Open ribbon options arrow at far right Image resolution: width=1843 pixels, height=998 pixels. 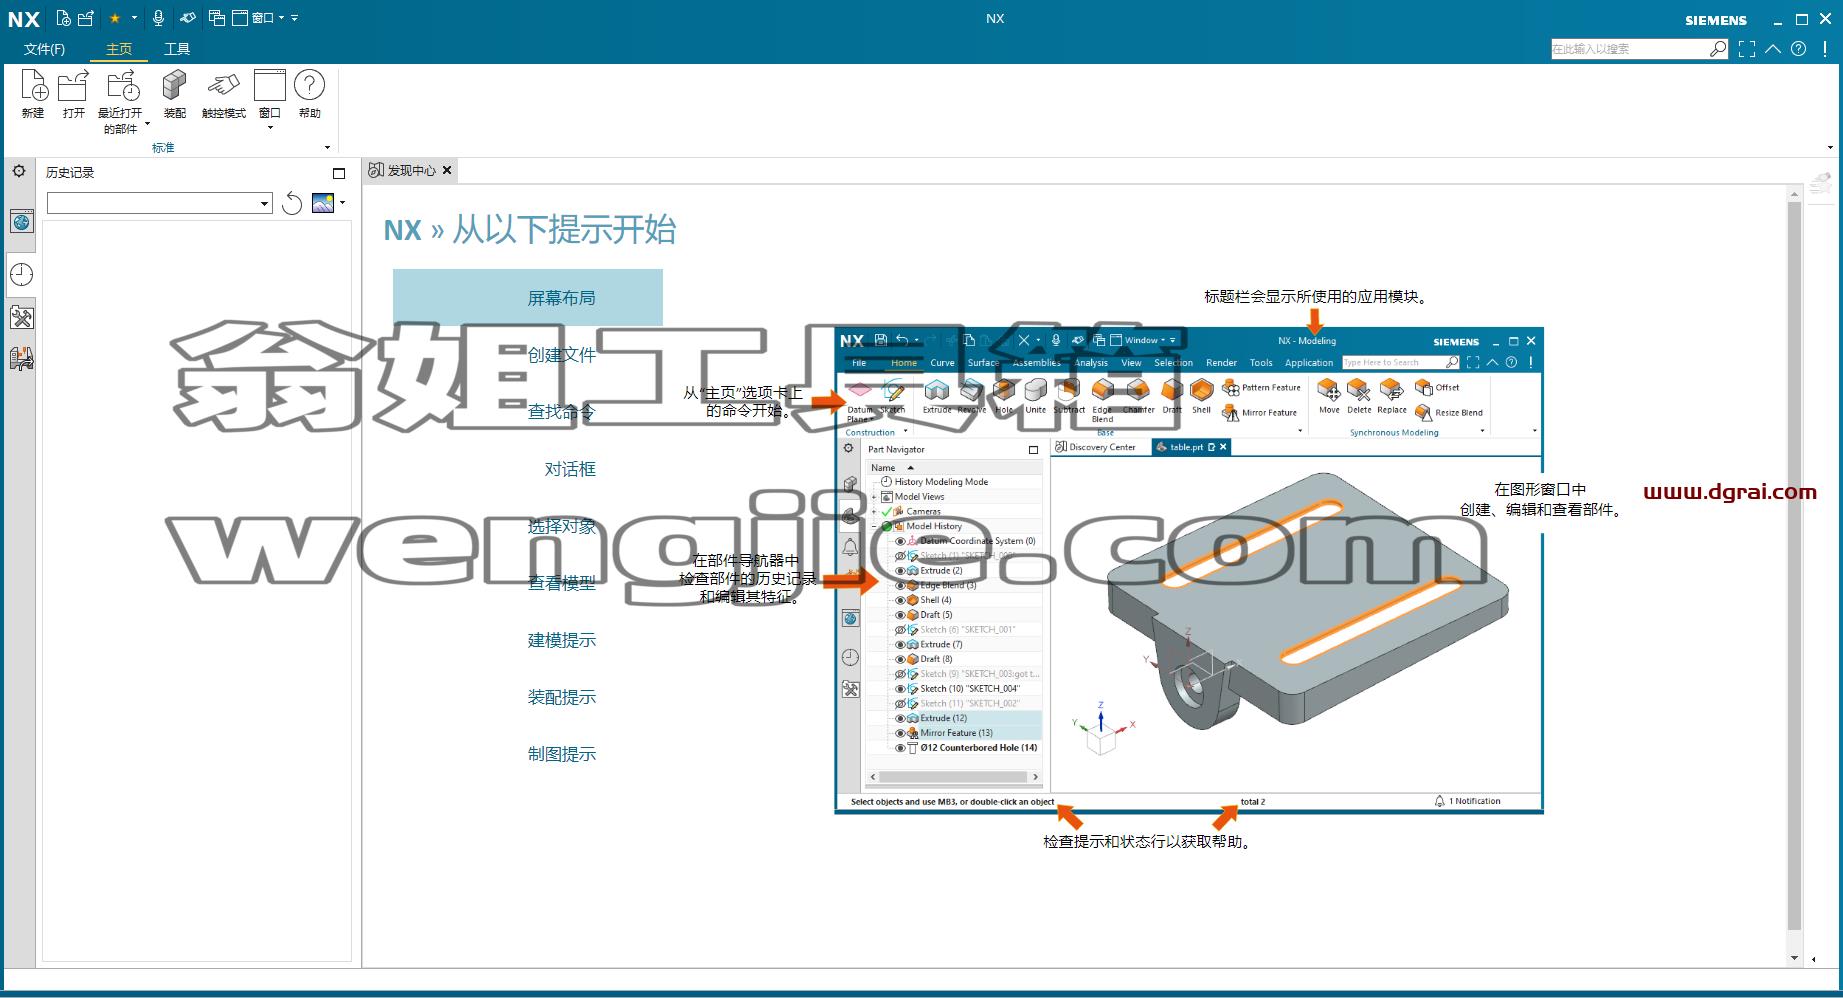(x=1830, y=148)
